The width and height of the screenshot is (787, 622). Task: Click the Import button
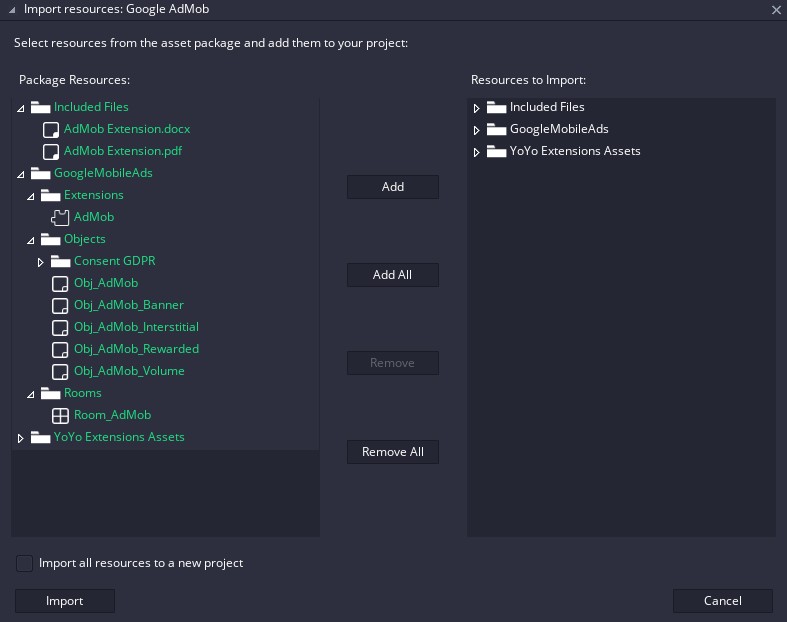(65, 601)
